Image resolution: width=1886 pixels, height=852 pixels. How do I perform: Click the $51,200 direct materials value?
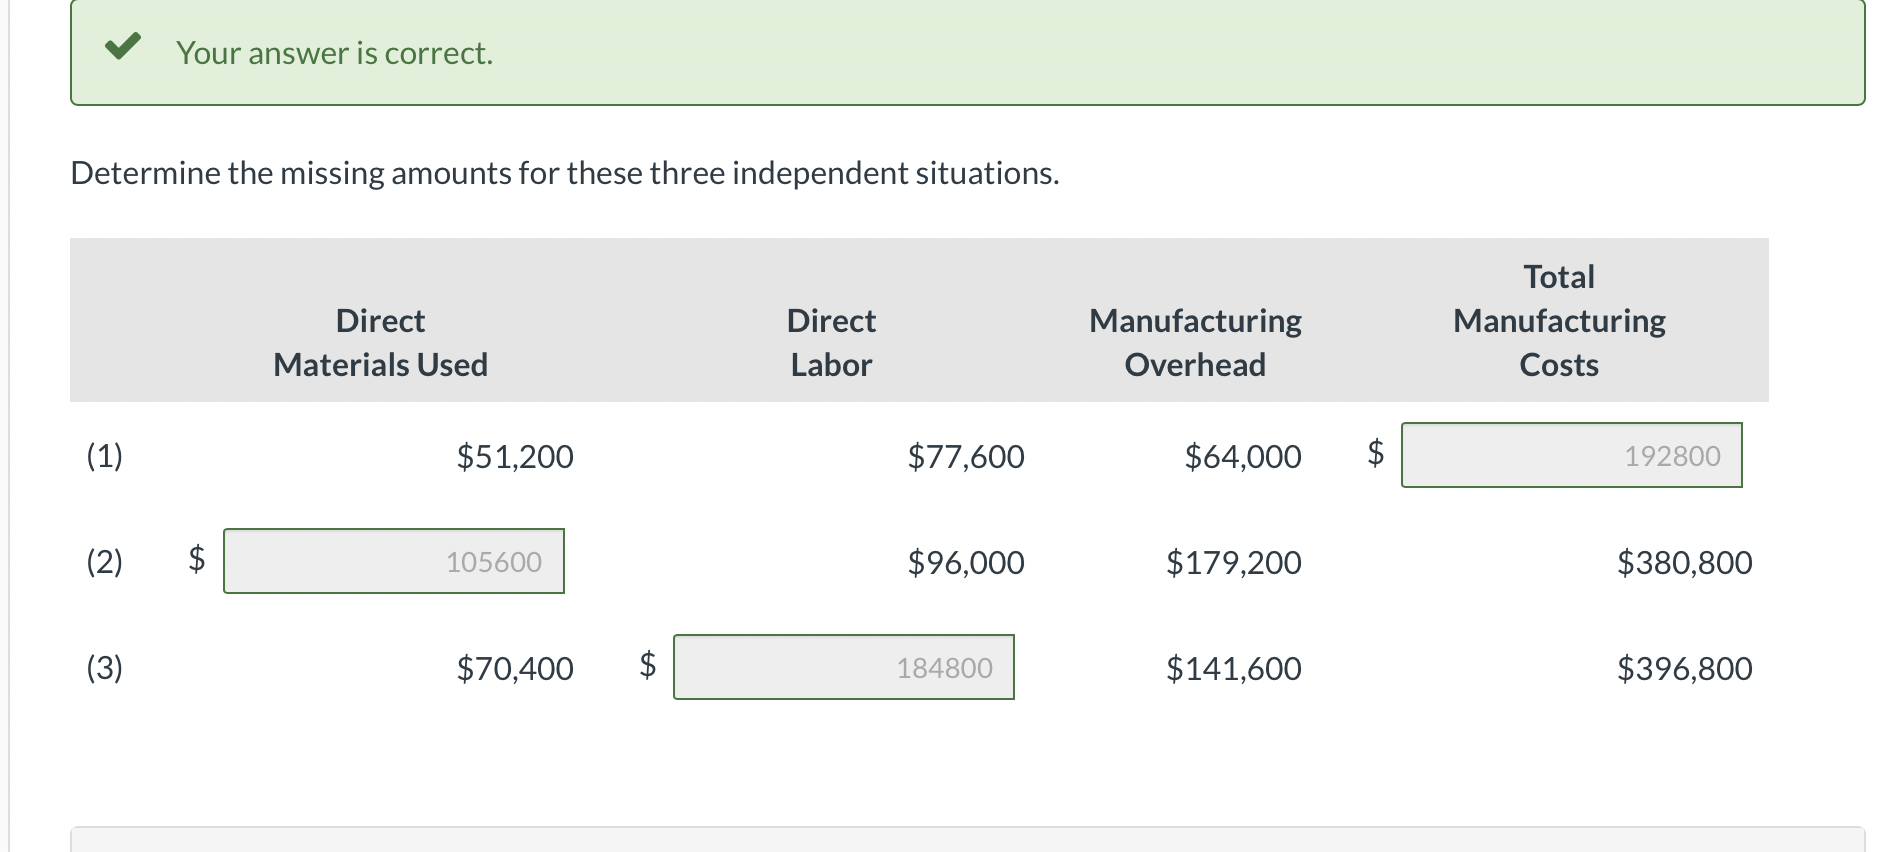515,456
